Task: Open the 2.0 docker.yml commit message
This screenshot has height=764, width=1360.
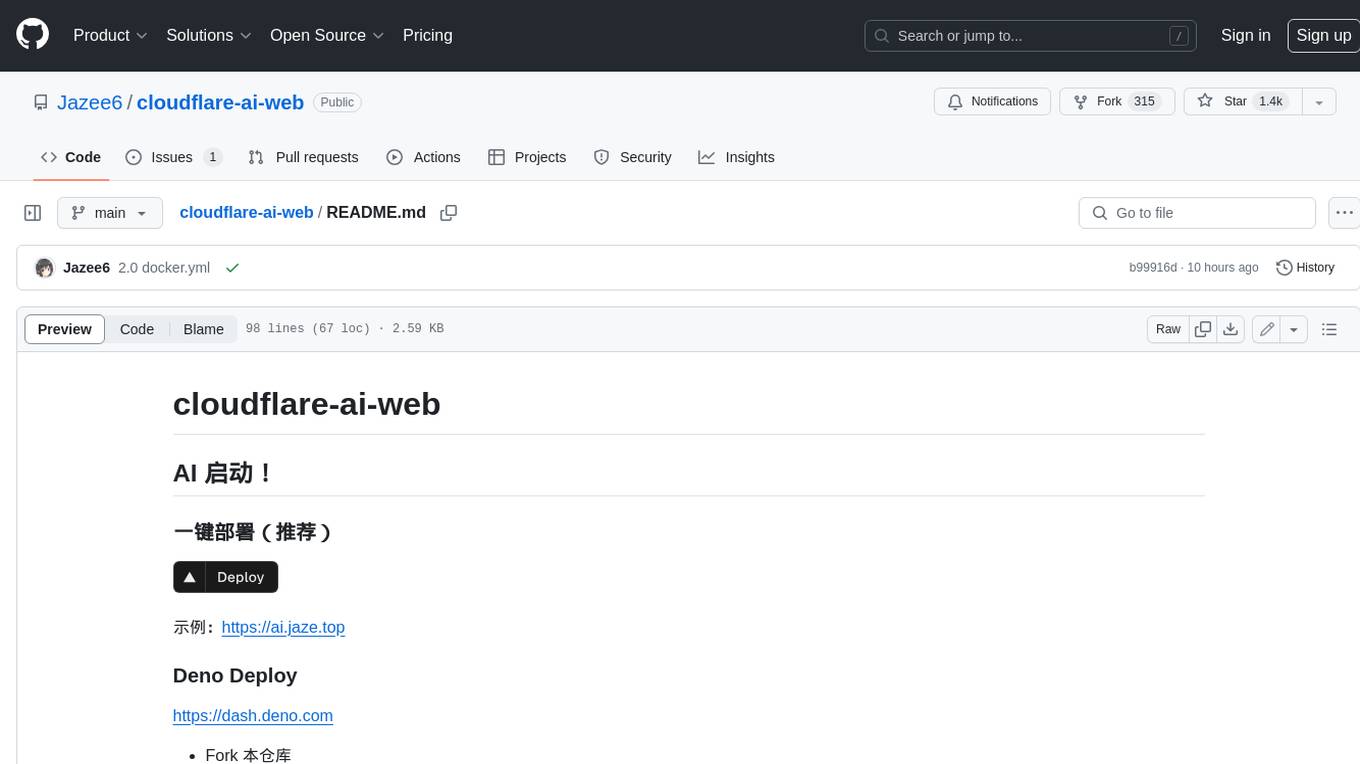Action: pos(164,268)
